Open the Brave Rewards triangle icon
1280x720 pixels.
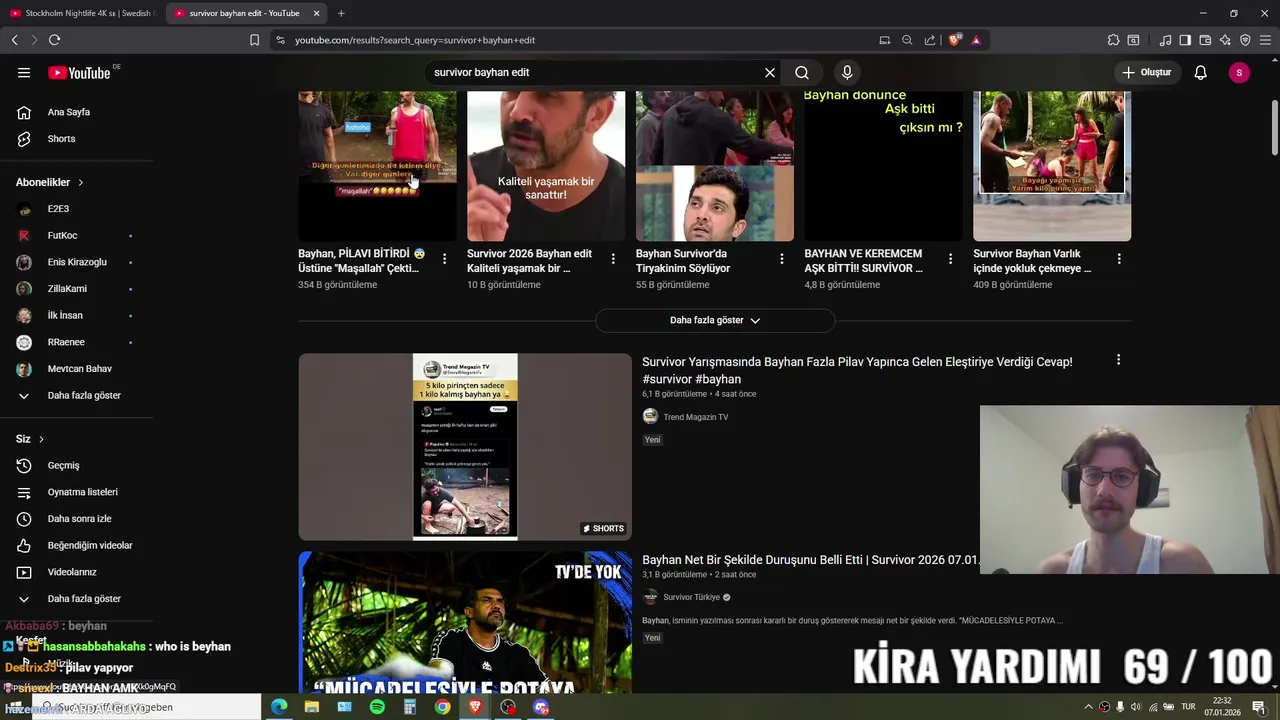(976, 40)
